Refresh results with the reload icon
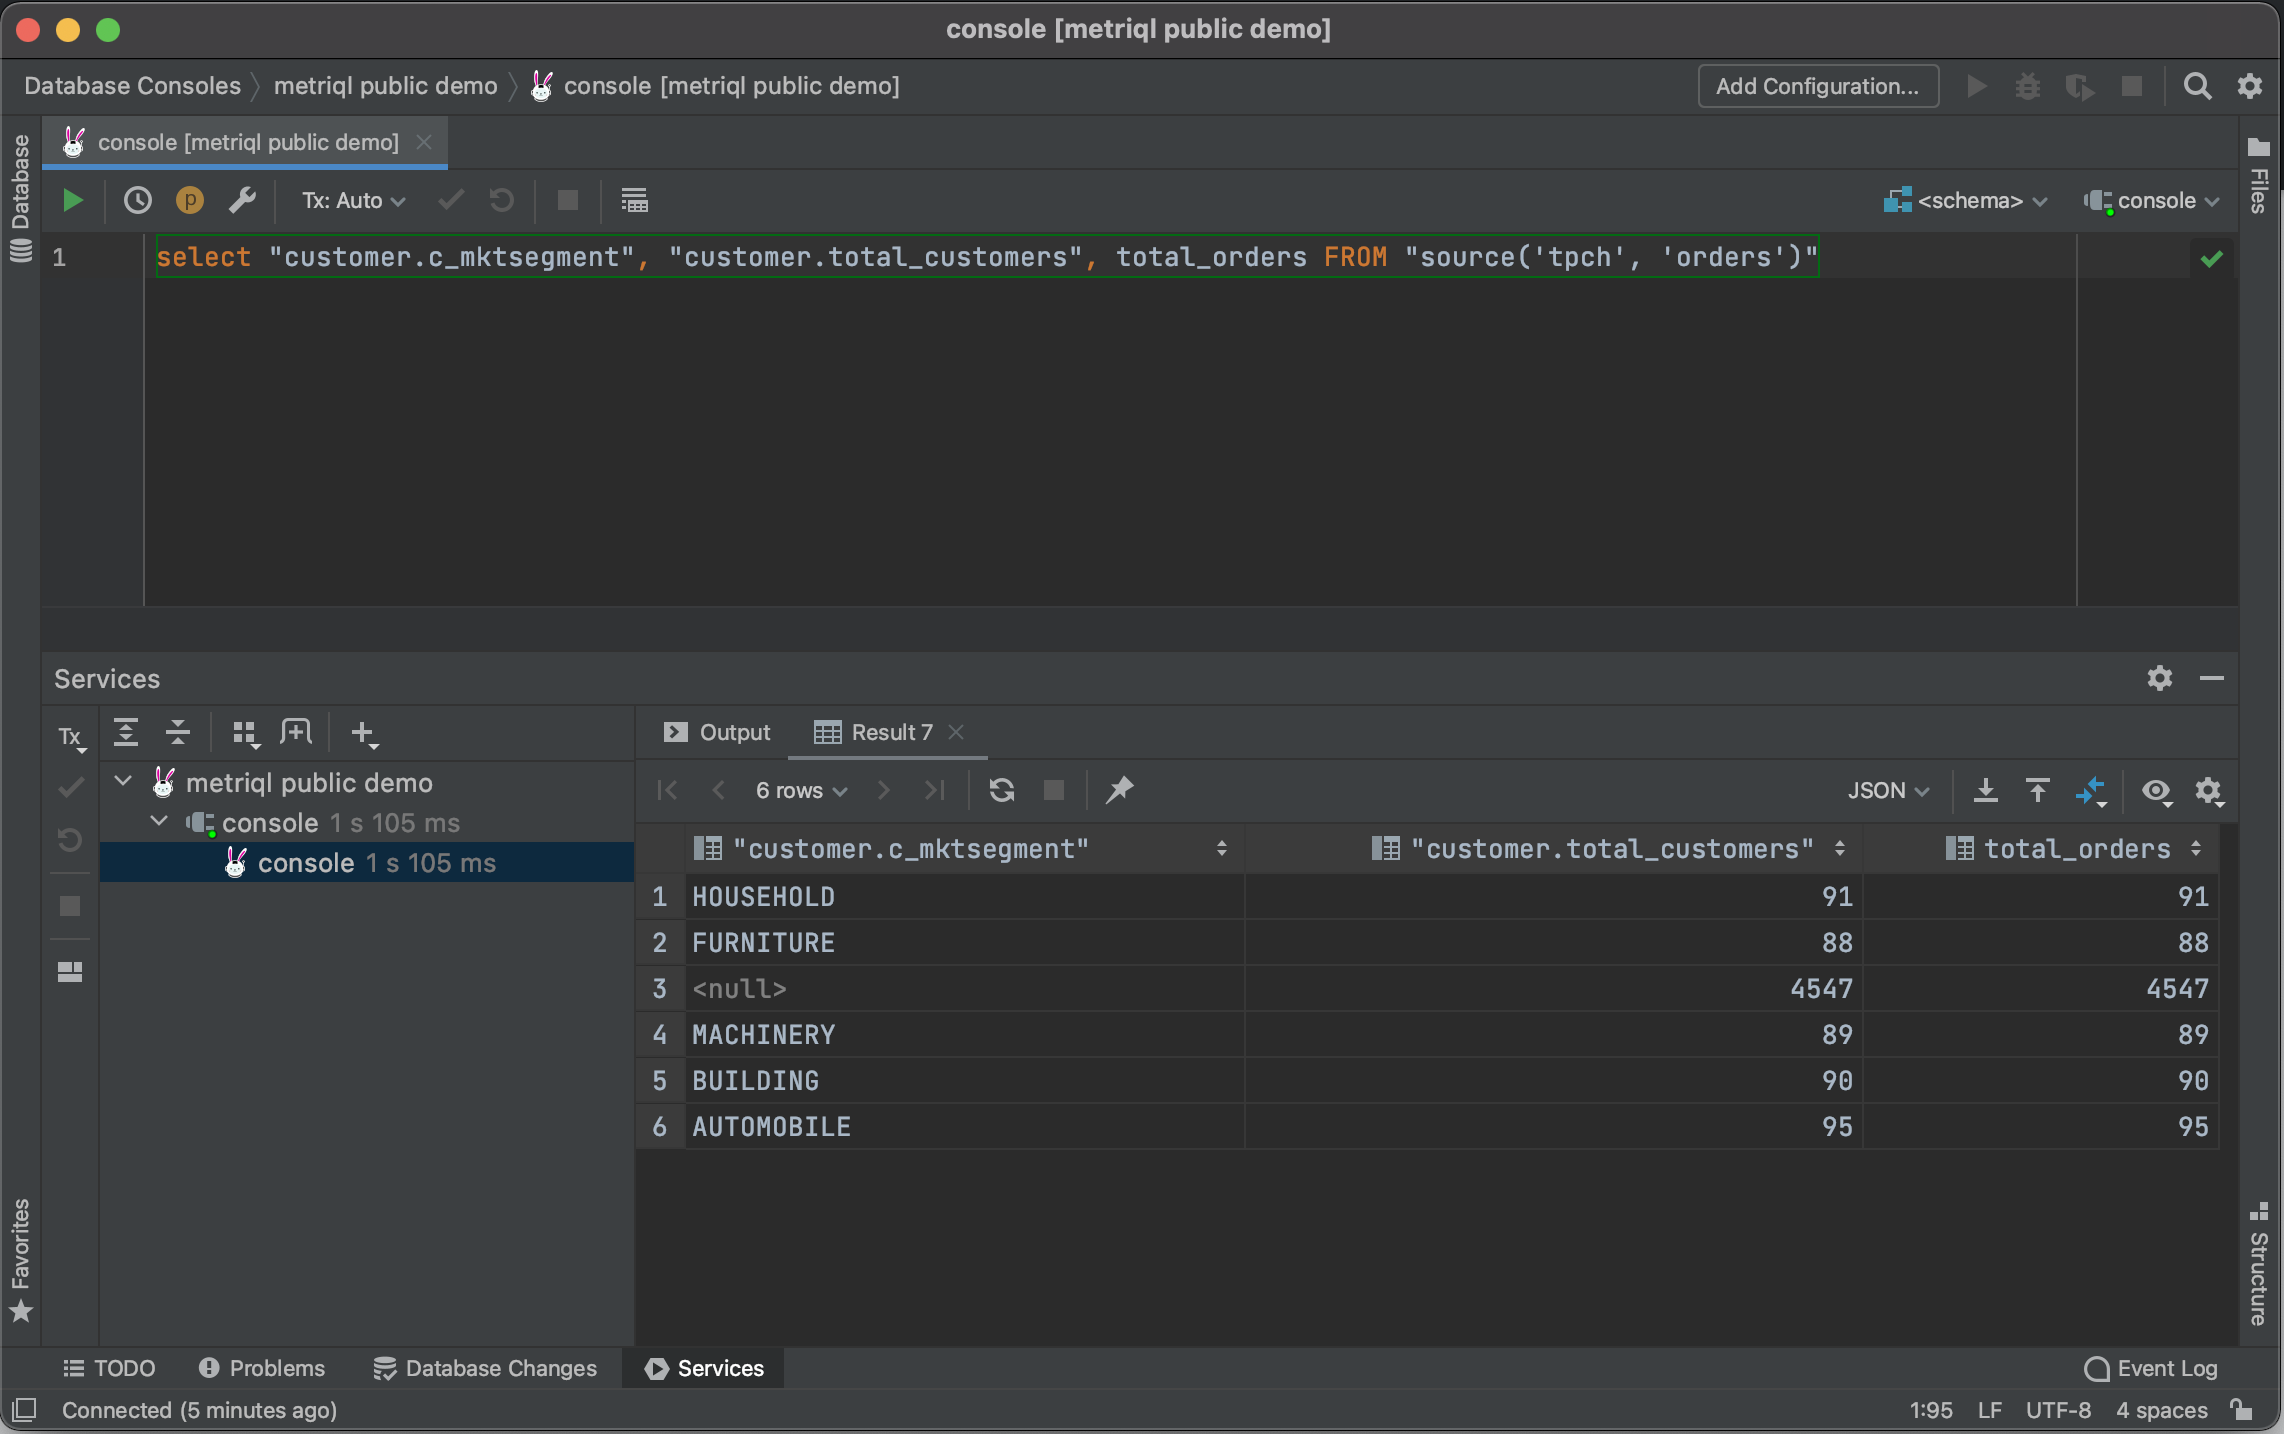This screenshot has height=1434, width=2284. 1001,790
